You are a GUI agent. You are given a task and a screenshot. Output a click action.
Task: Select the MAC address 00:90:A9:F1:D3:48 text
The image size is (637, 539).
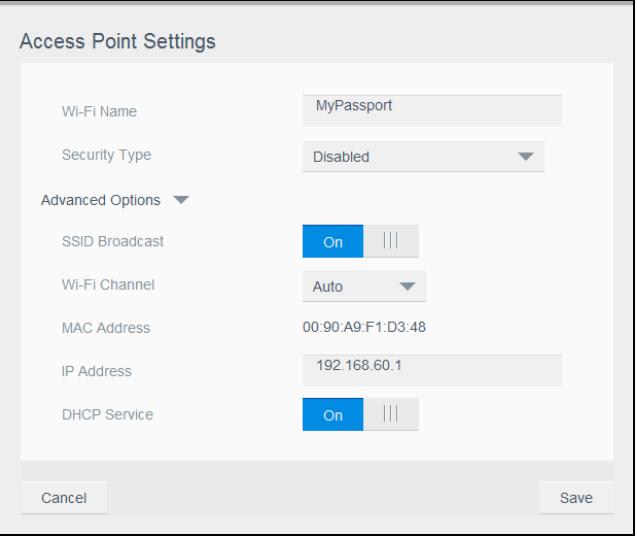(x=364, y=327)
